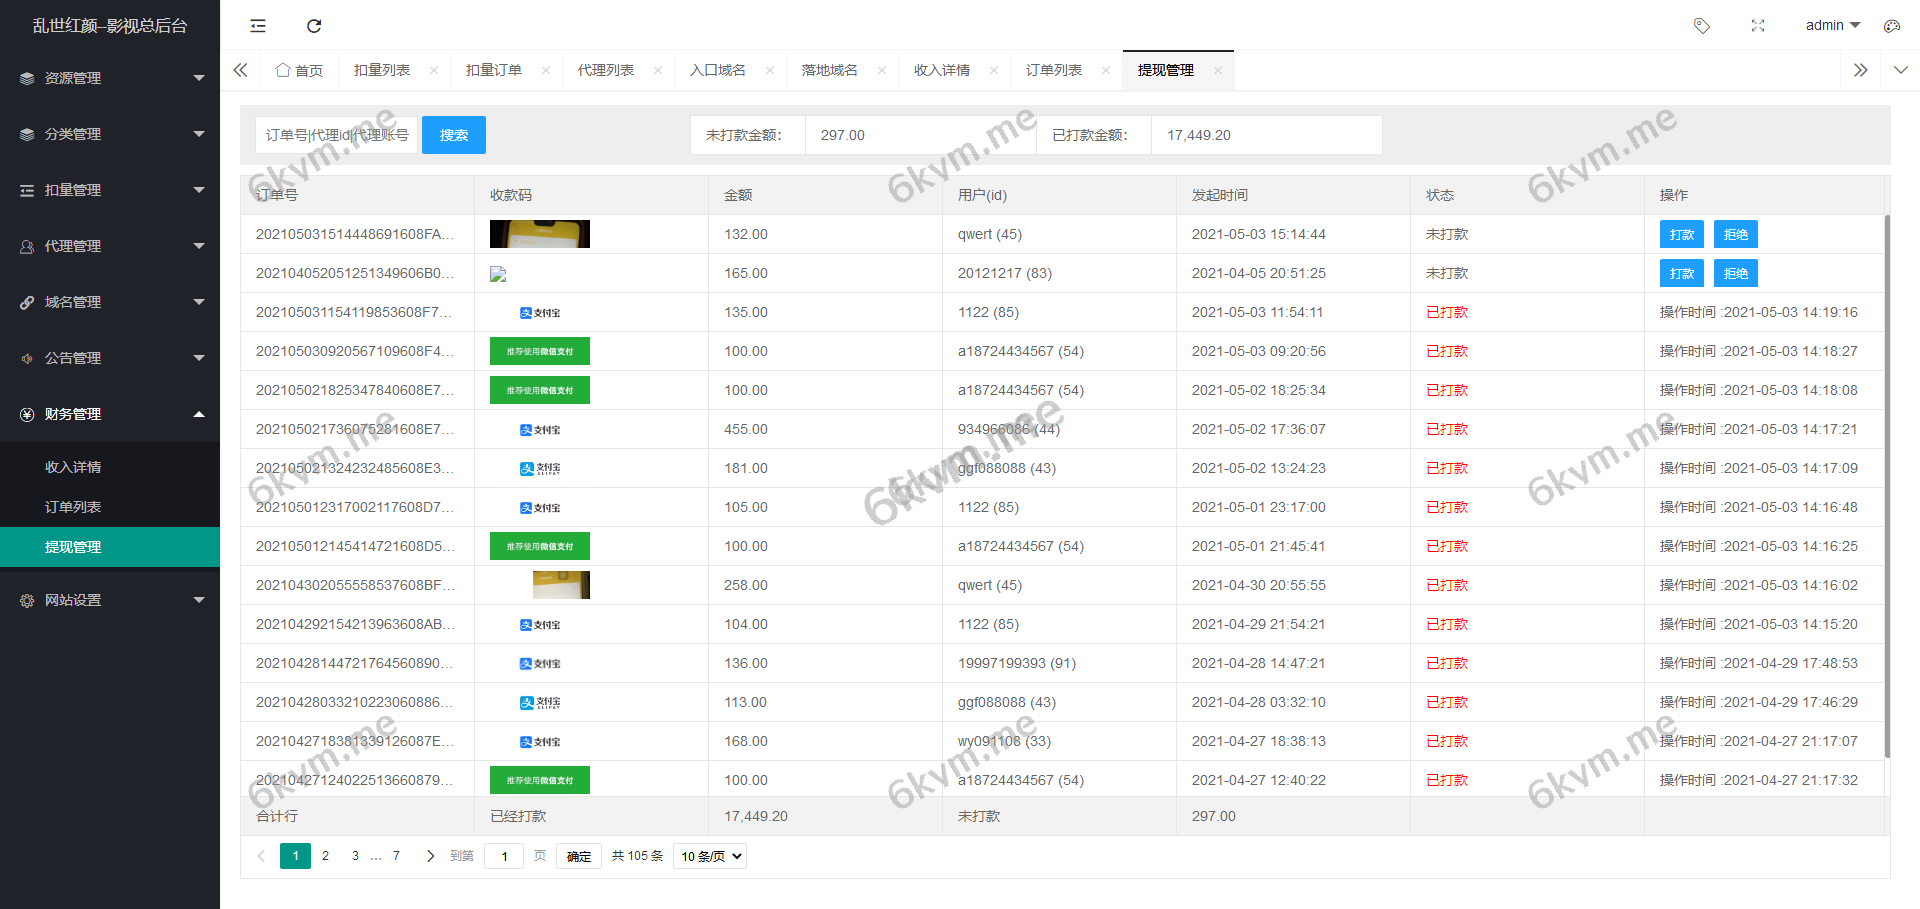Click the tag icon in the top bar

point(1702,25)
